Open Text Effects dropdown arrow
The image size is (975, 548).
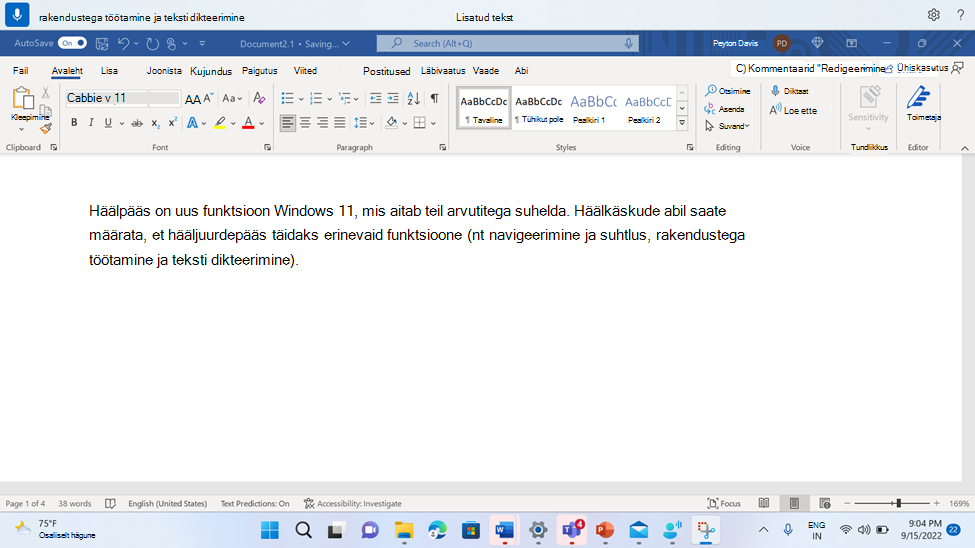(203, 123)
